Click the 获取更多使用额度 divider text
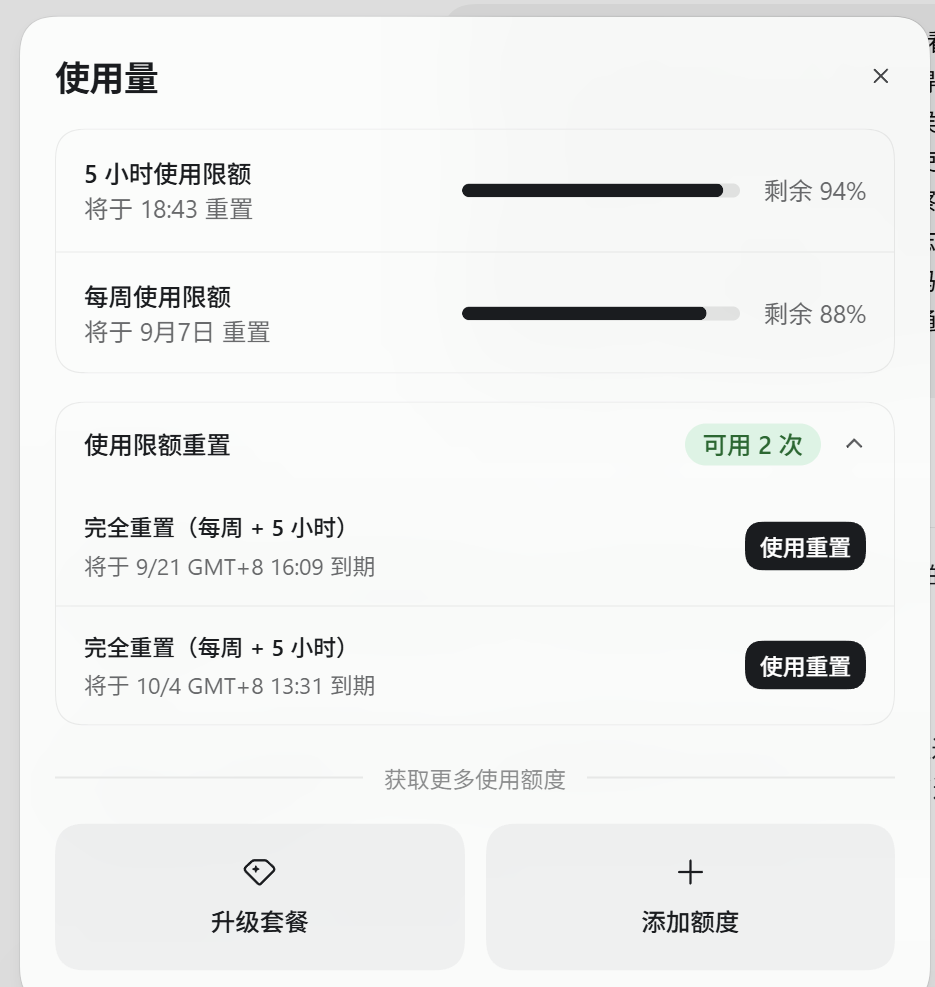This screenshot has width=935, height=987. 475,779
